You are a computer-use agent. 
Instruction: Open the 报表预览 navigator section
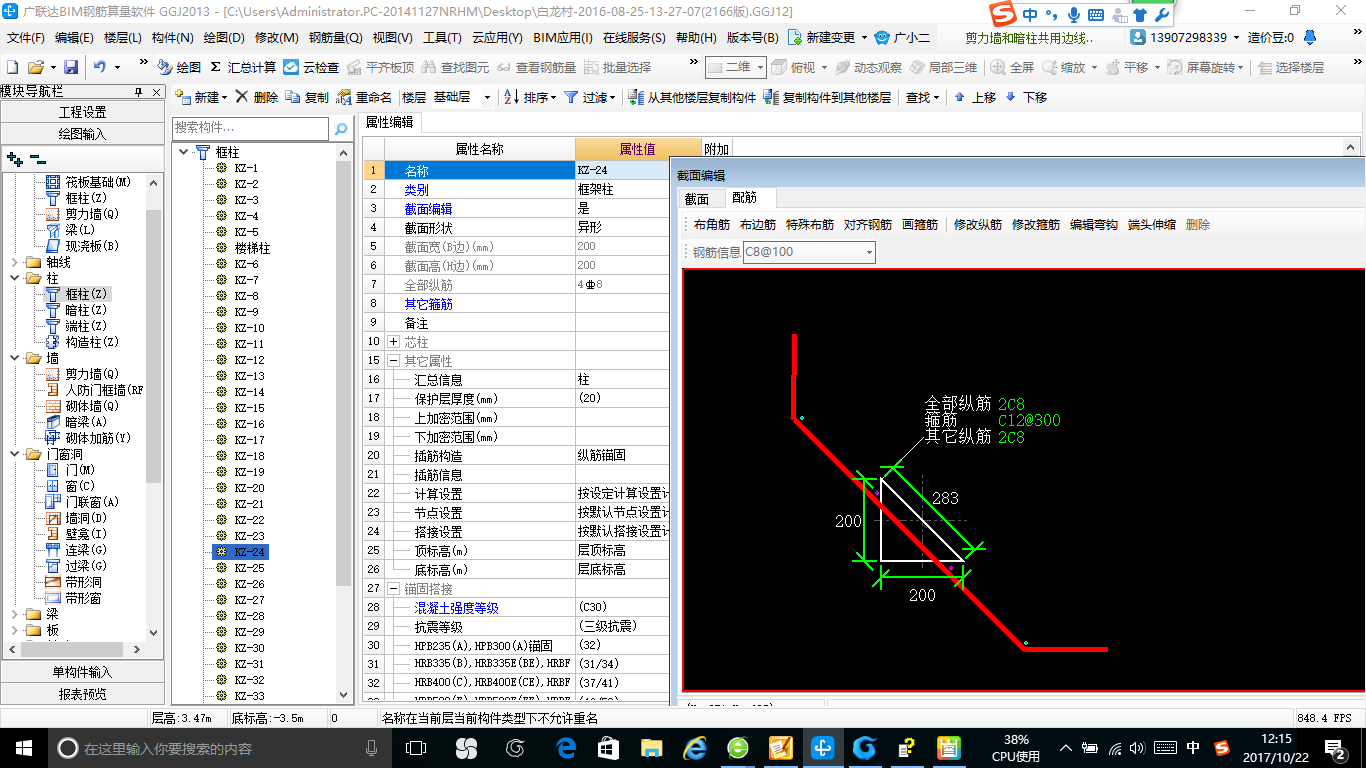click(82, 693)
